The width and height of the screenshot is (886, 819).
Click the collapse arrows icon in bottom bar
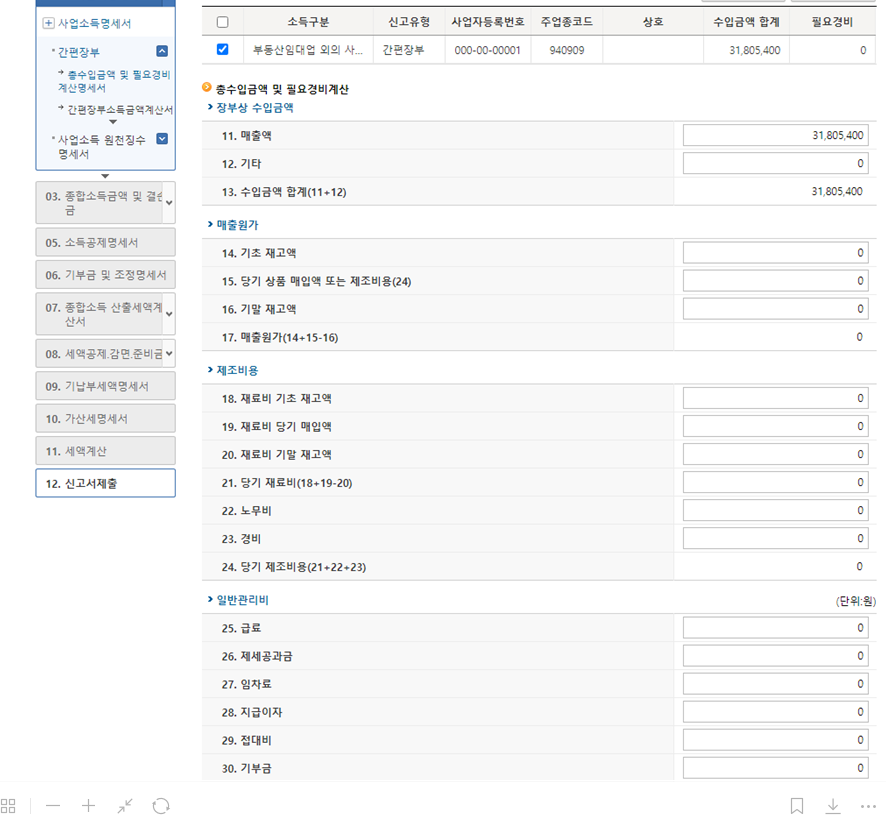pyautogui.click(x=125, y=805)
